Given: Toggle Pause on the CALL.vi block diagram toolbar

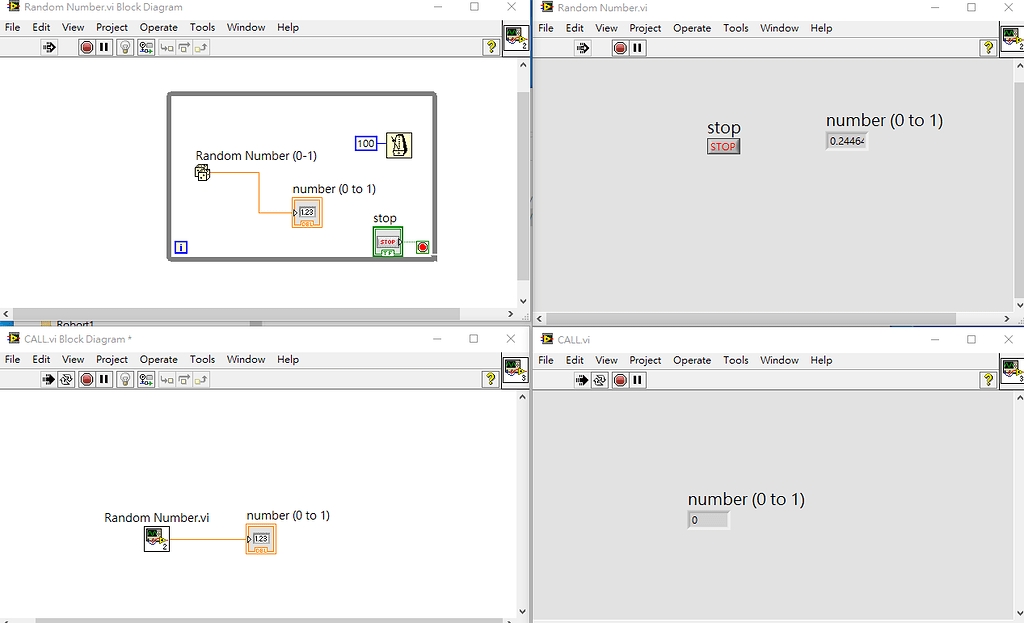Looking at the screenshot, I should tap(103, 380).
